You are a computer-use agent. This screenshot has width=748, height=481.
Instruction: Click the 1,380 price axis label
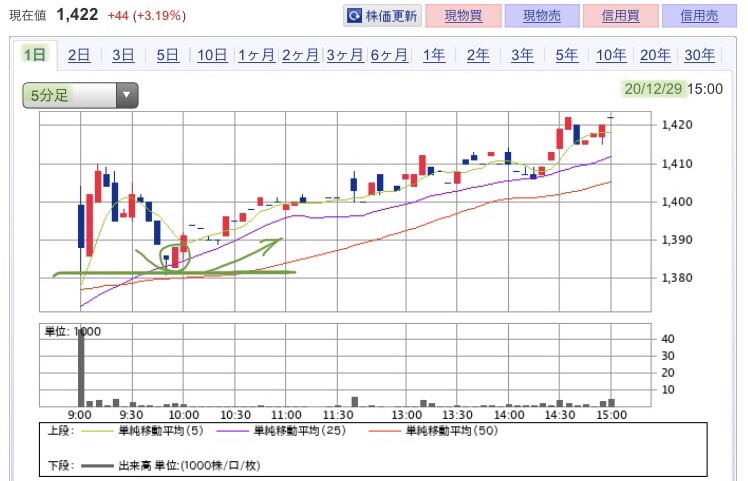676,278
